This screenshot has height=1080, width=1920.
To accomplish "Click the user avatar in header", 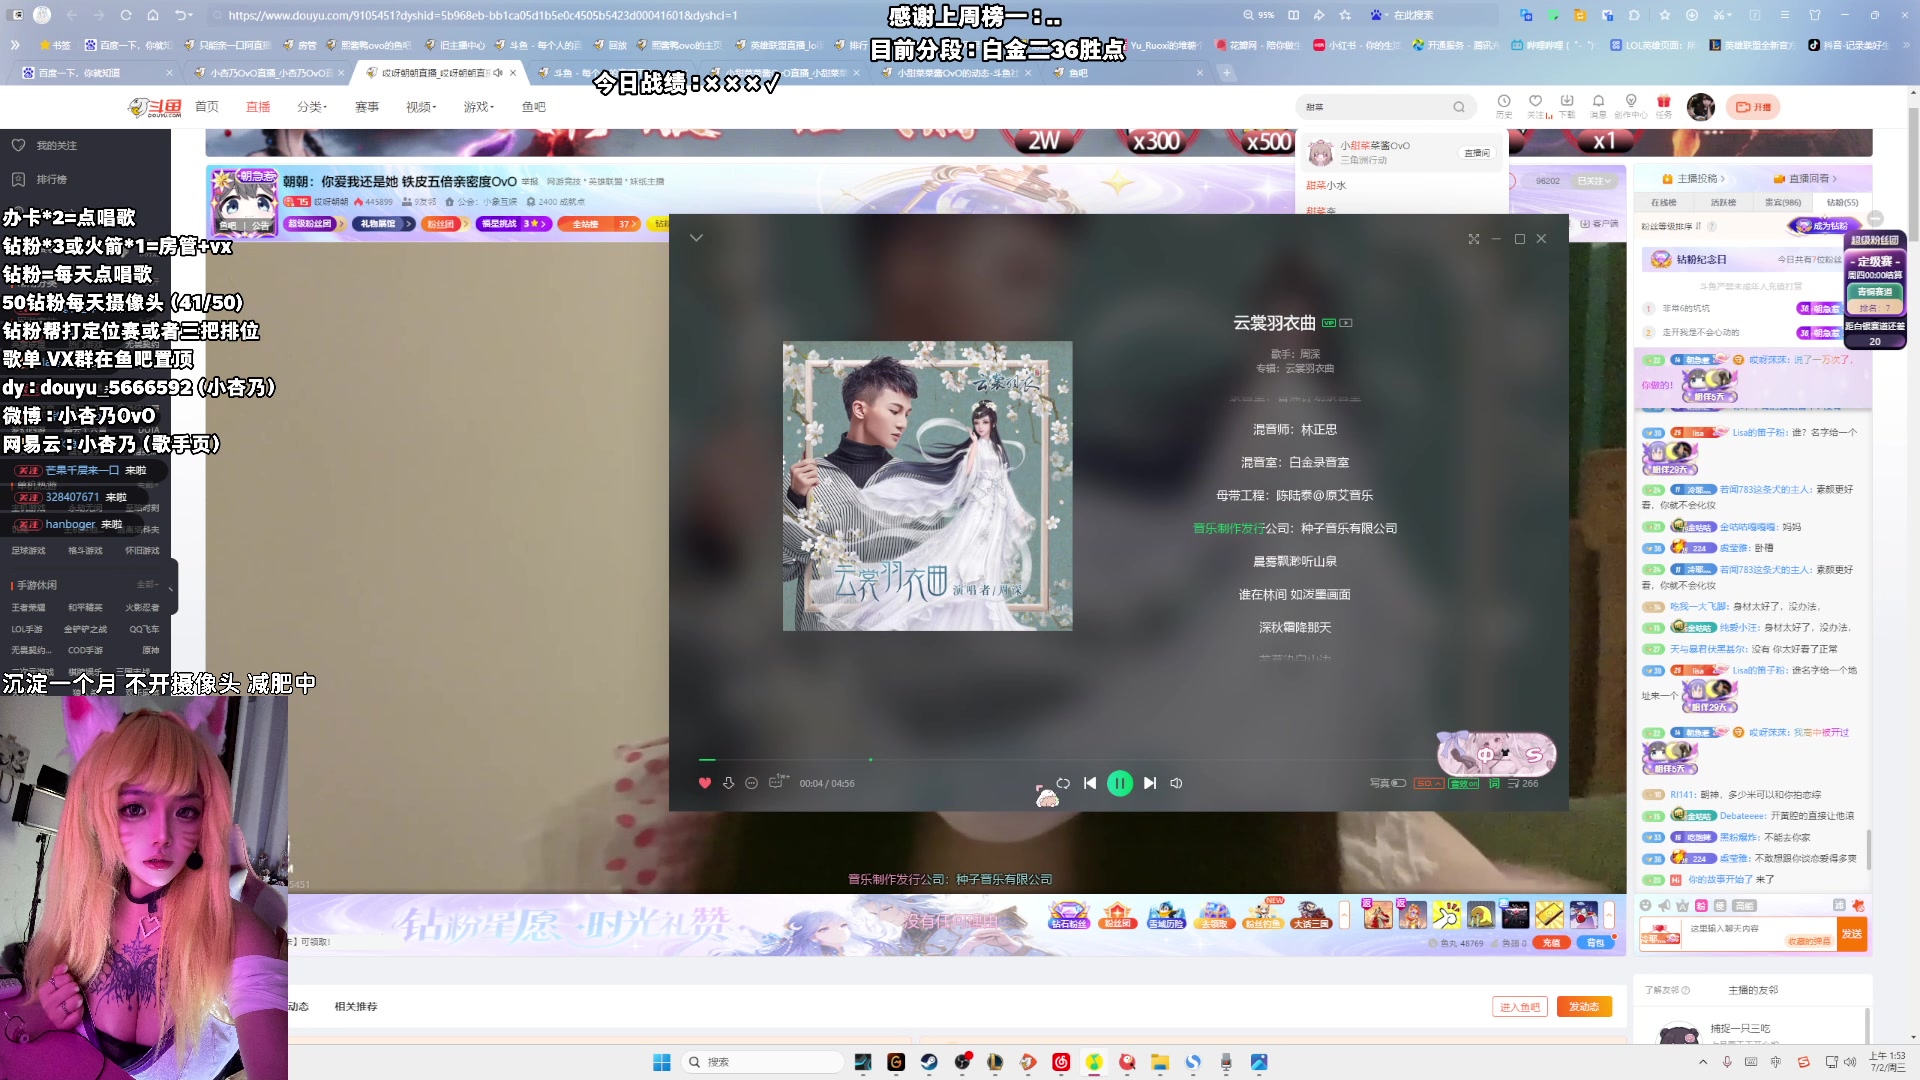I will pos(1701,107).
